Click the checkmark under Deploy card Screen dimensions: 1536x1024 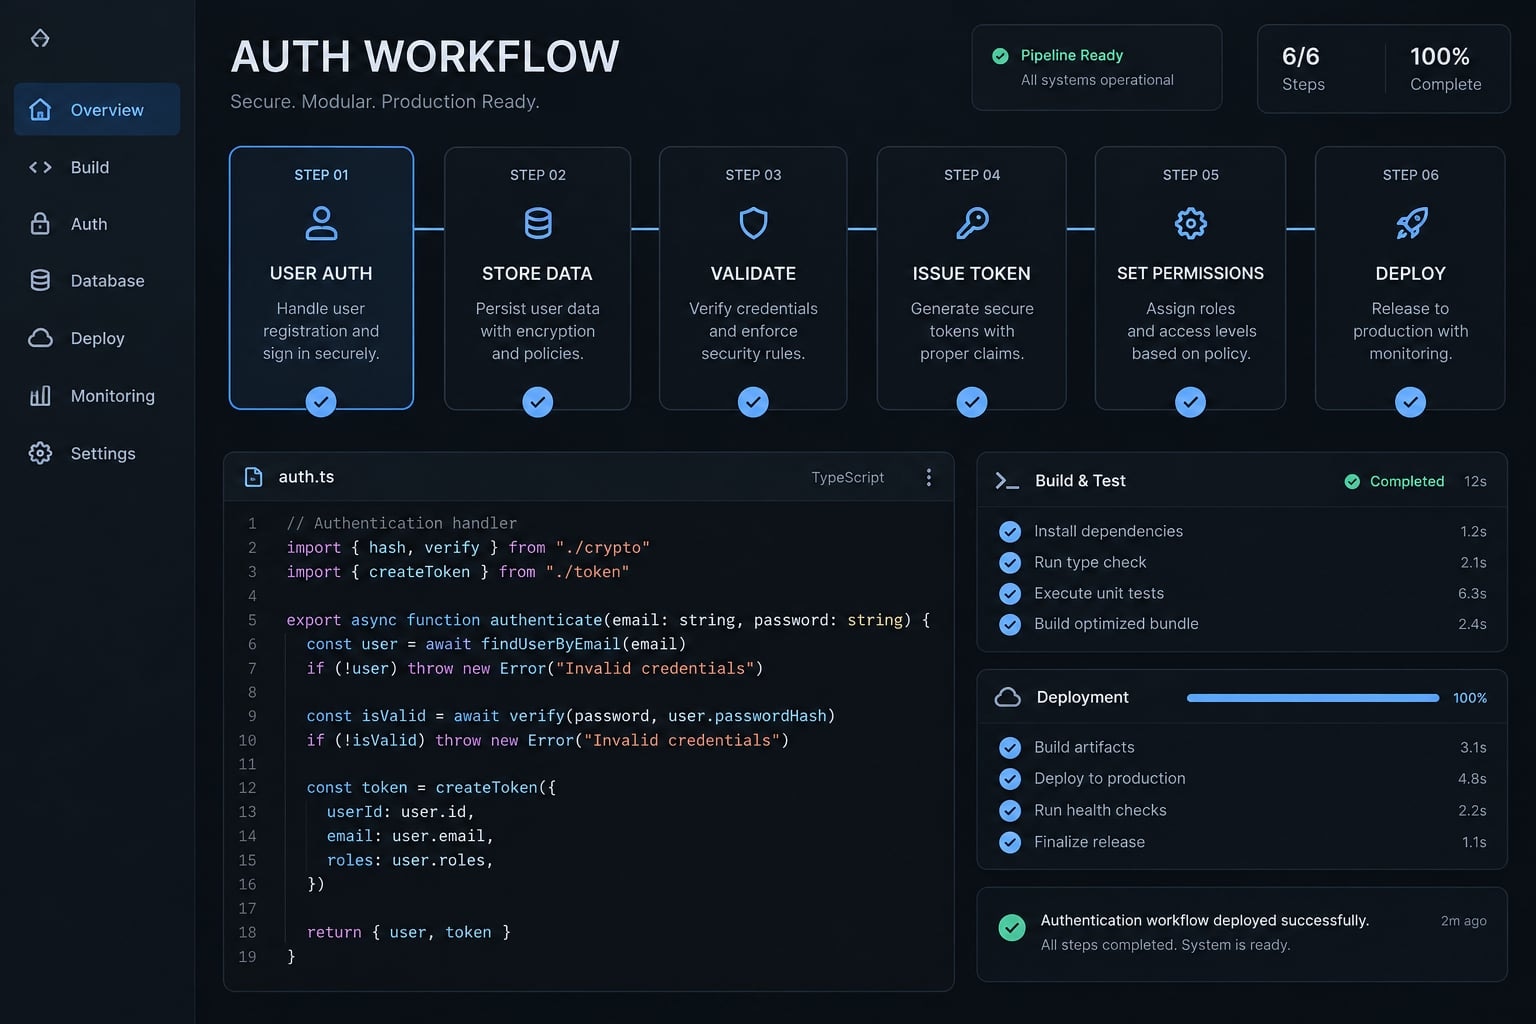pos(1411,402)
